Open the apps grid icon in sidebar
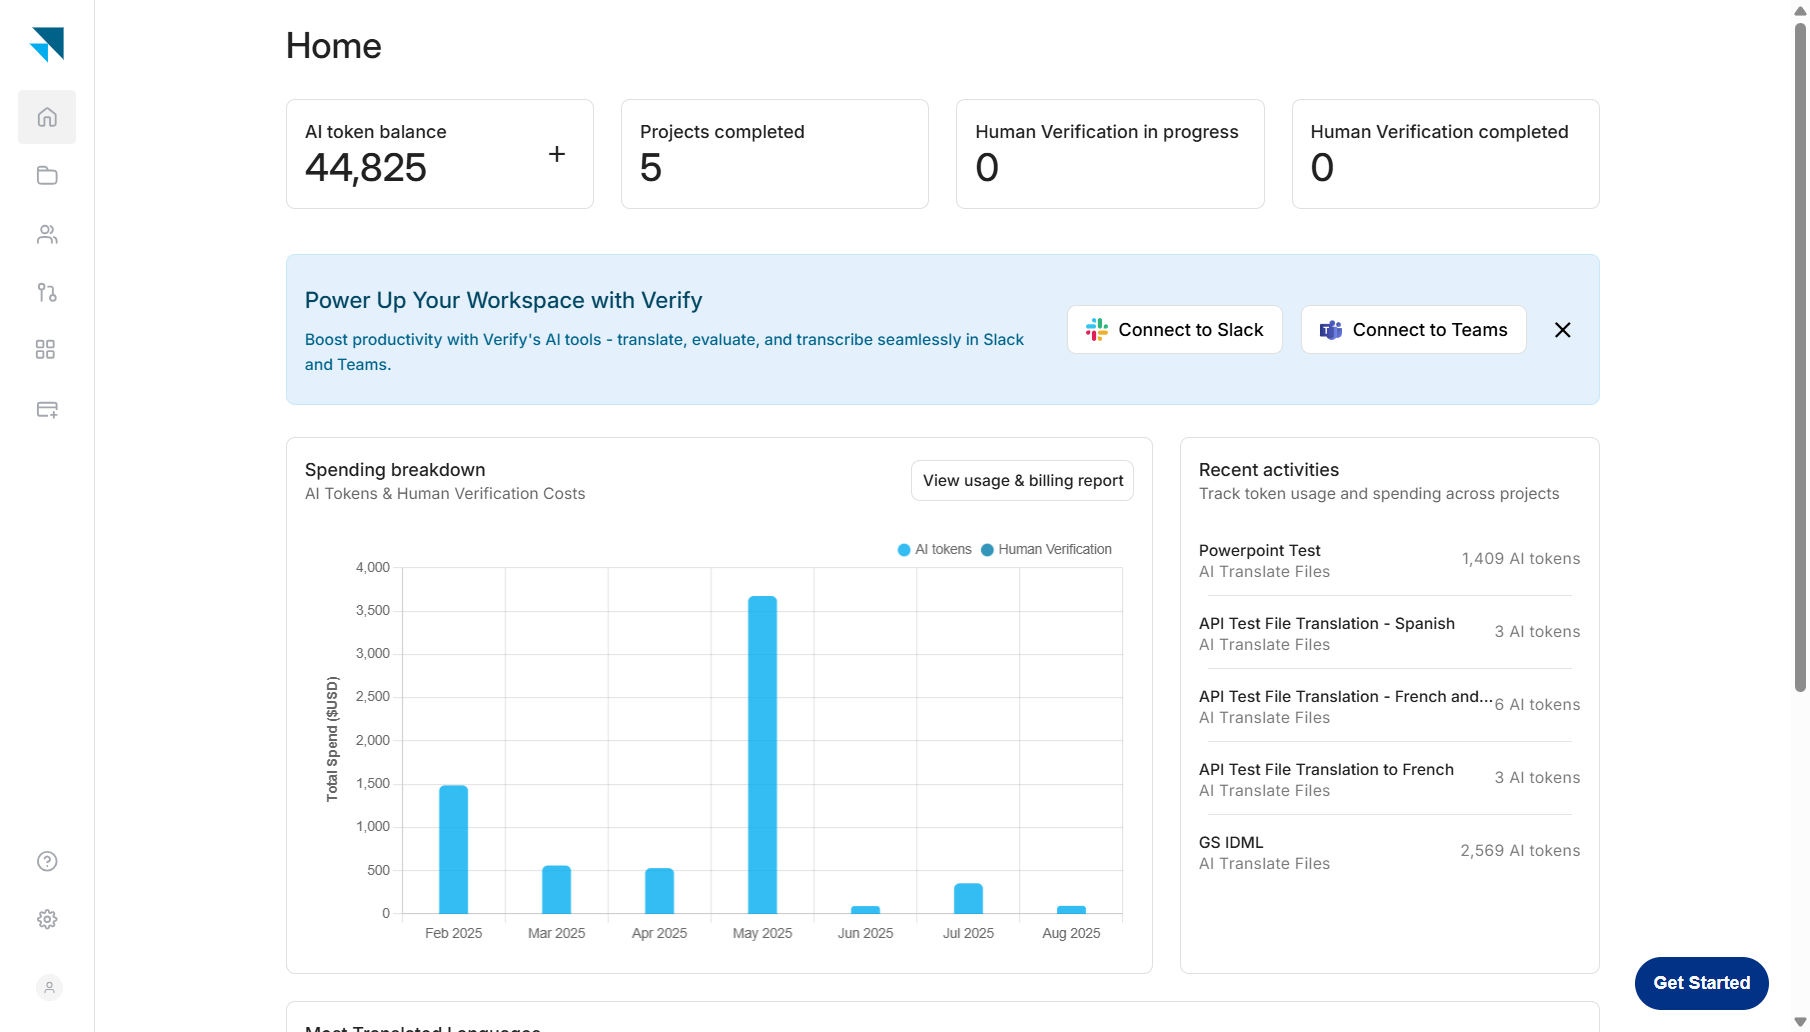 click(x=45, y=350)
